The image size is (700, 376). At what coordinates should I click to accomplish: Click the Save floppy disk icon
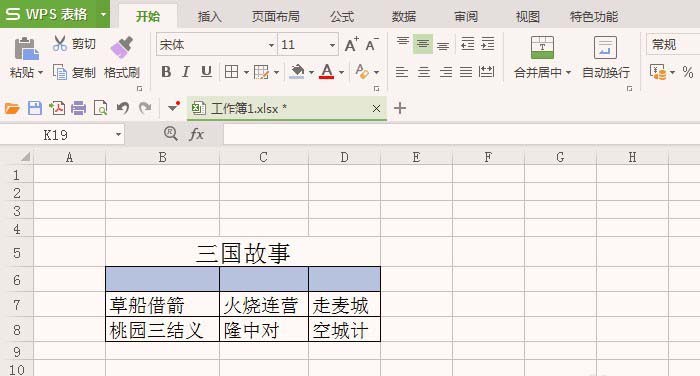(35, 108)
